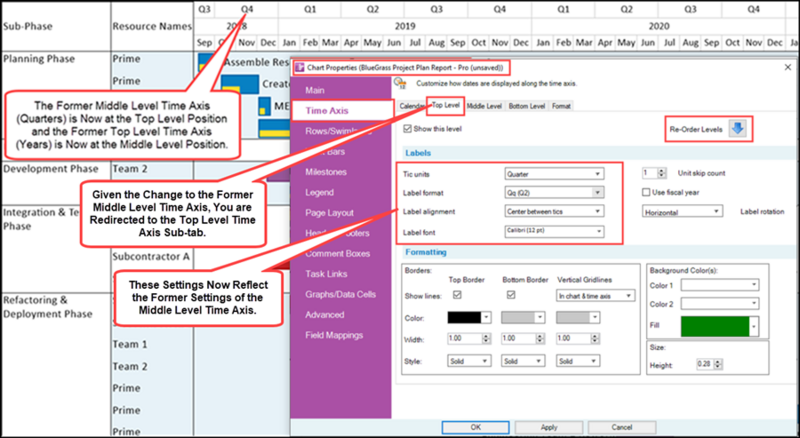Click the Cancel button
Image resolution: width=800 pixels, height=438 pixels.
point(622,427)
